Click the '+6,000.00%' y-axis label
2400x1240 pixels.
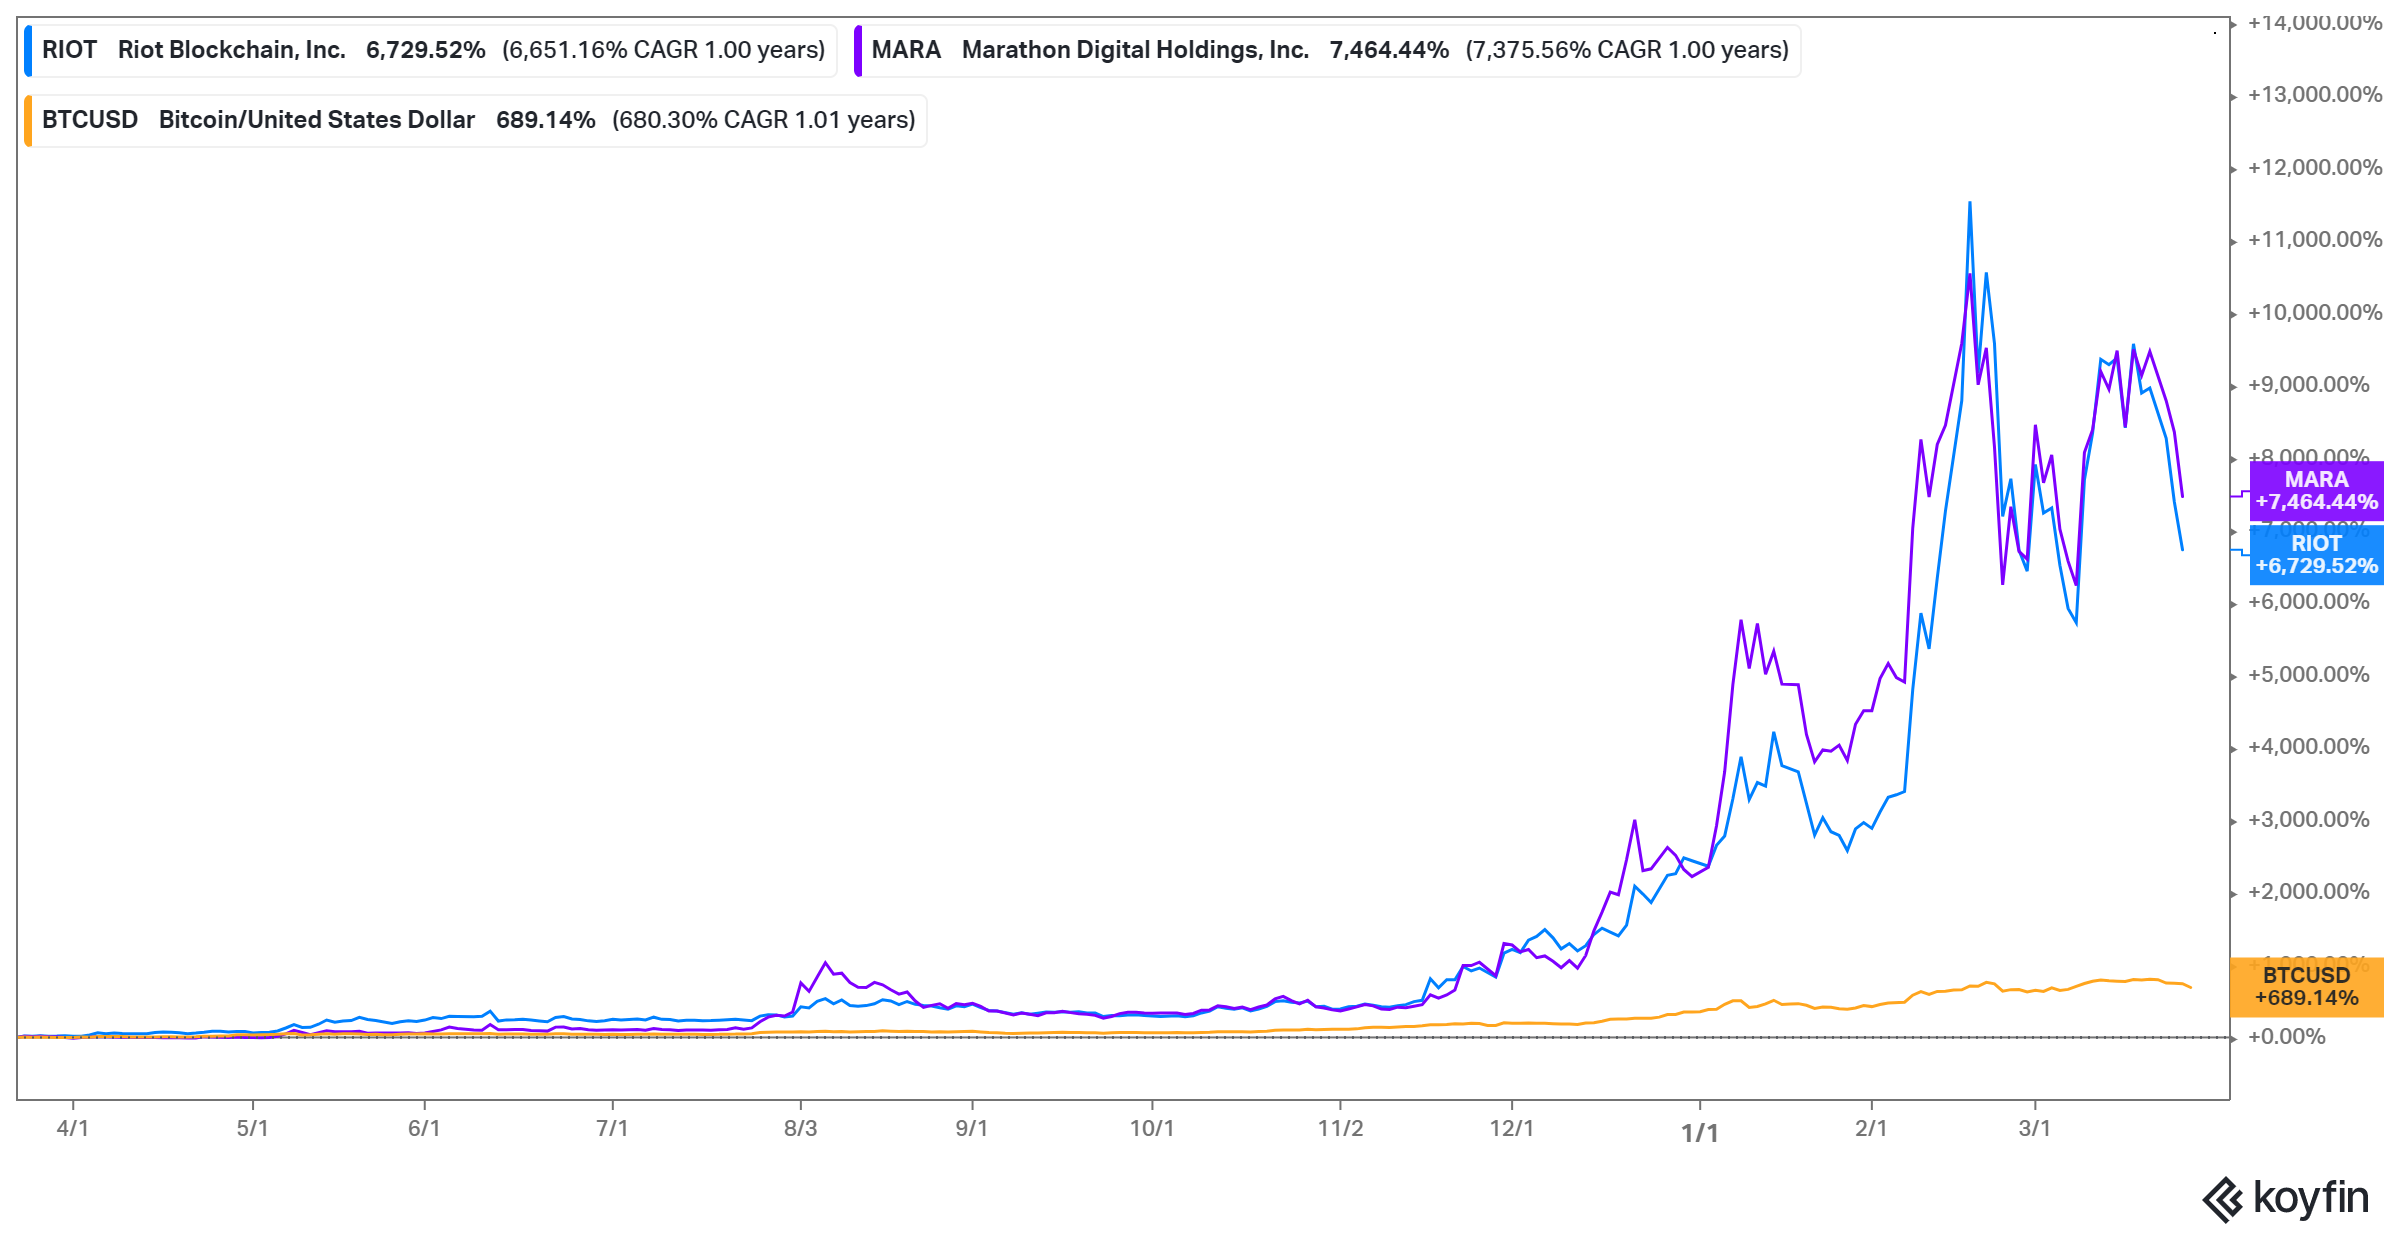click(2309, 602)
